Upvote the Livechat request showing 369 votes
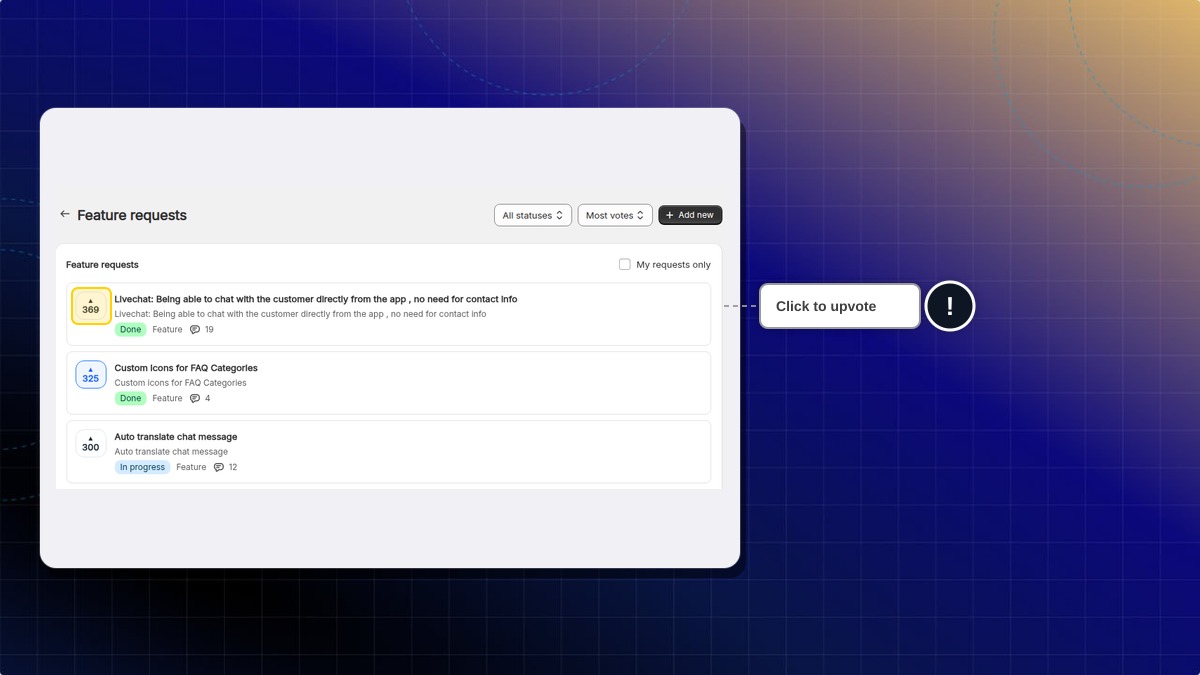 point(91,306)
